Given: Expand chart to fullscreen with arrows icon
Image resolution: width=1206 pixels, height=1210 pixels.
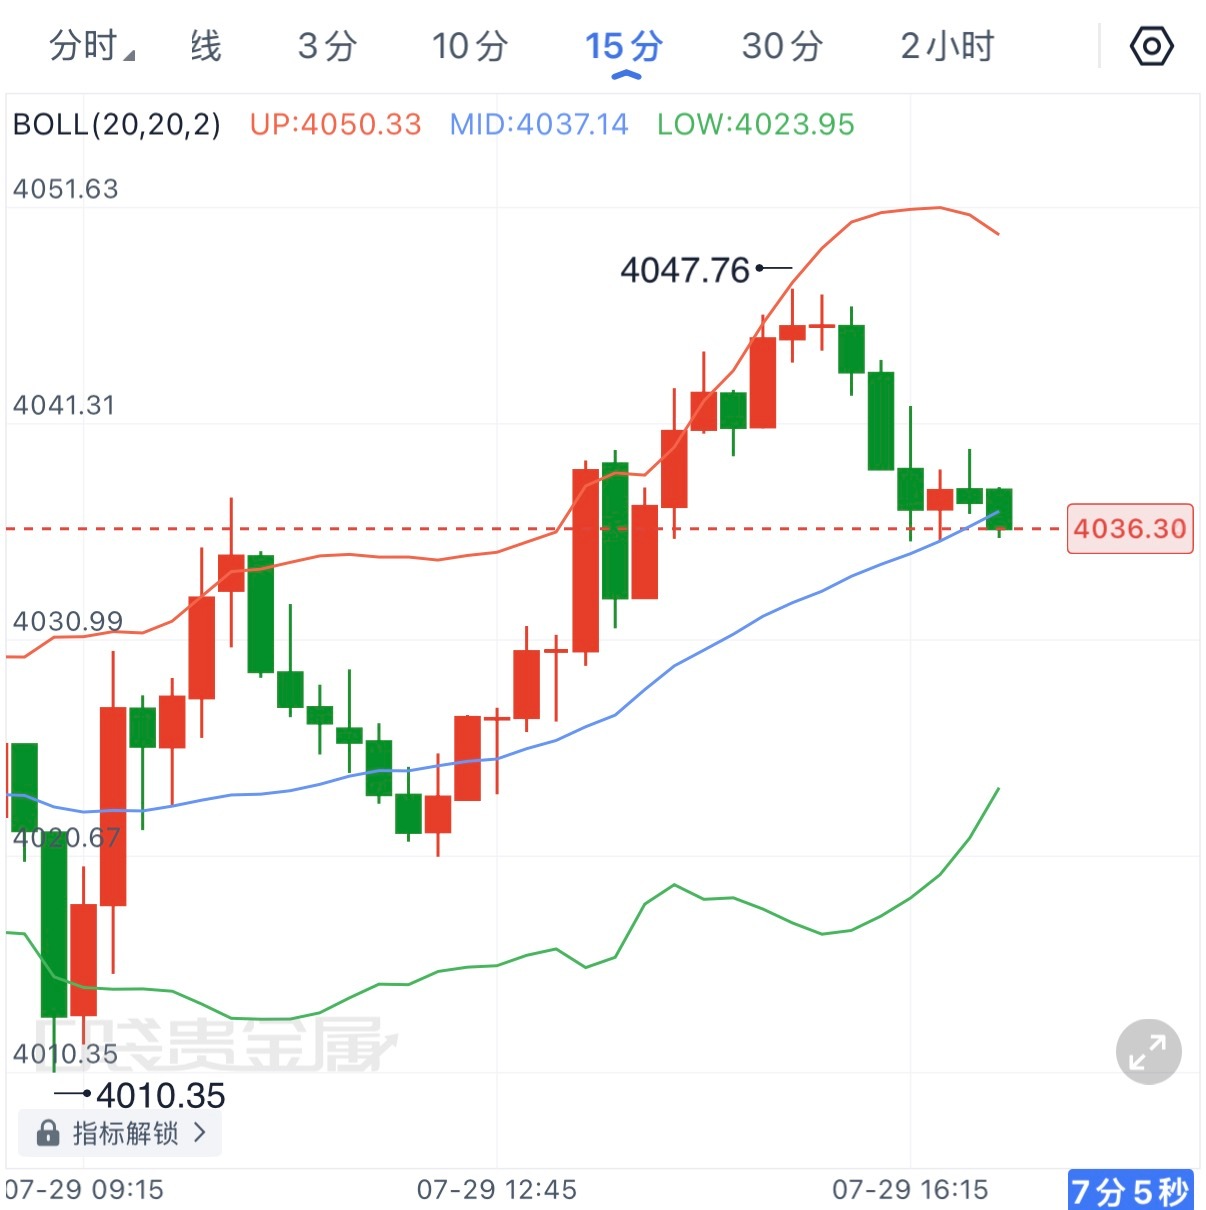Looking at the screenshot, I should (1148, 1052).
